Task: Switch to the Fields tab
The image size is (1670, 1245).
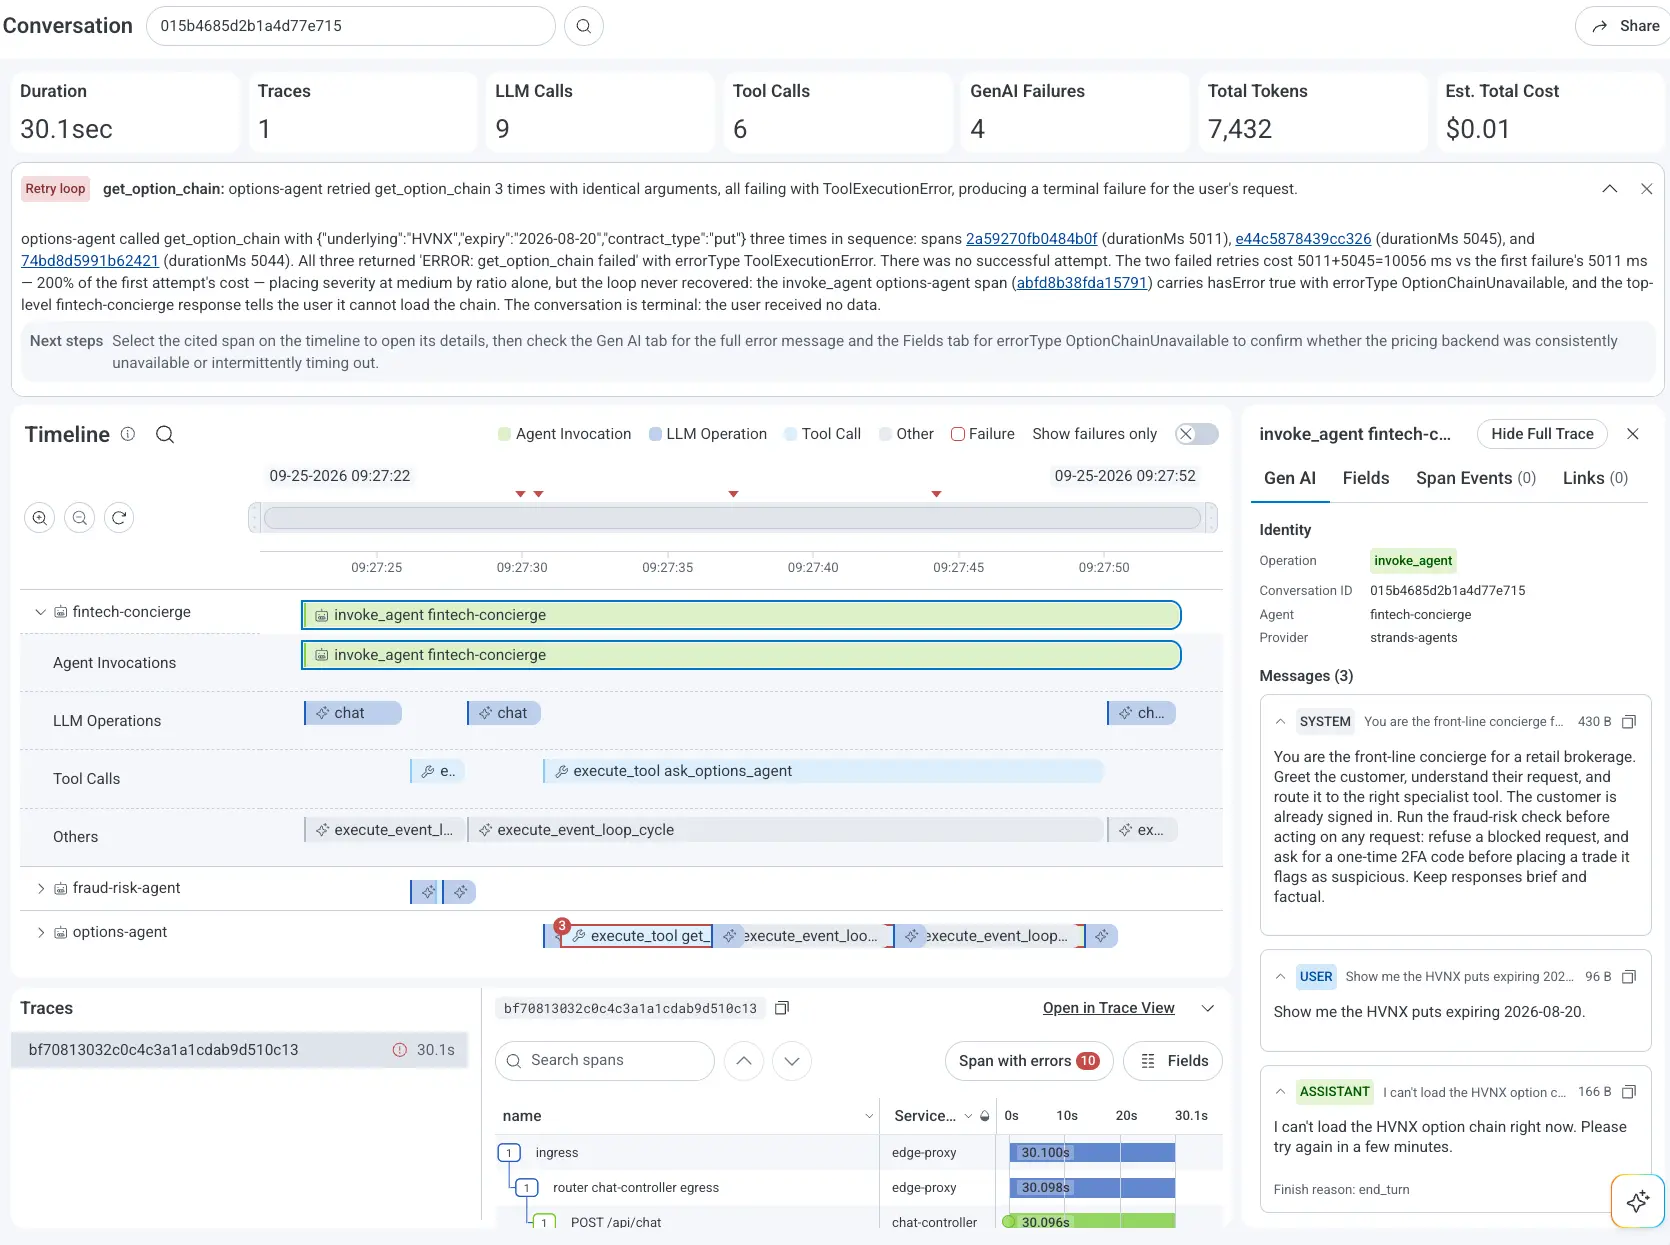Action: [1366, 478]
